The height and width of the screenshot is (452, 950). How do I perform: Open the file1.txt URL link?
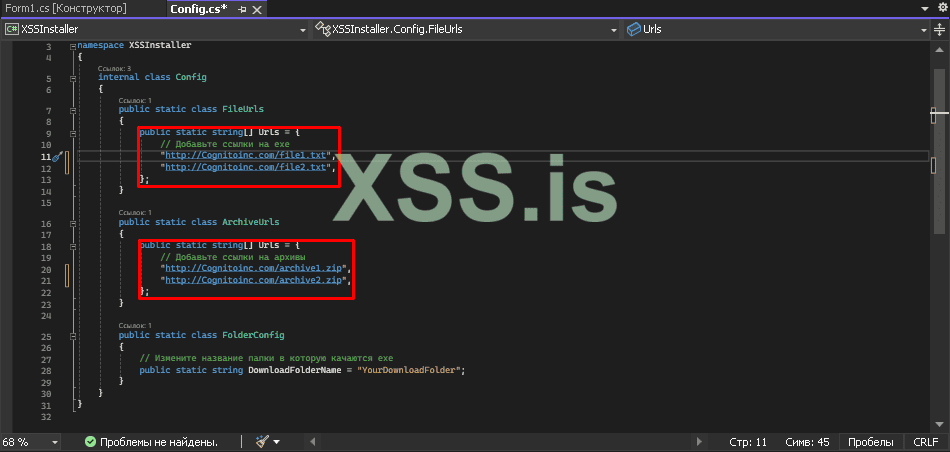coord(246,156)
